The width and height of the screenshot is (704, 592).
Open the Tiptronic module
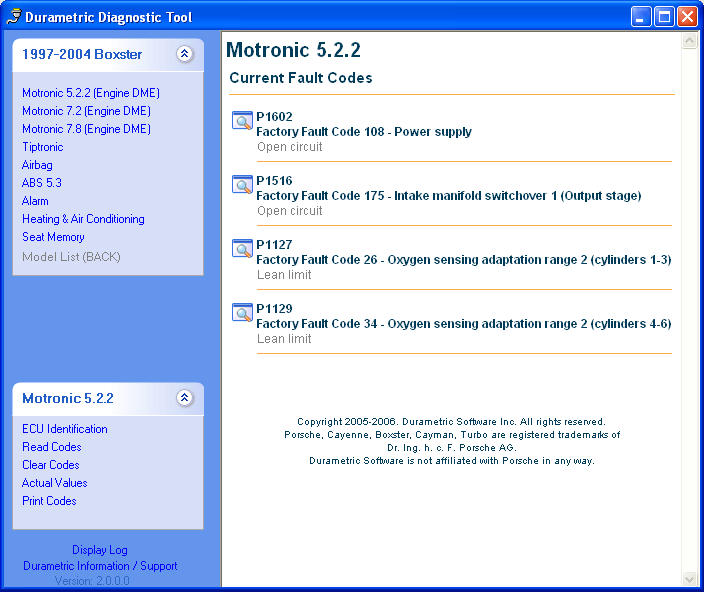43,147
